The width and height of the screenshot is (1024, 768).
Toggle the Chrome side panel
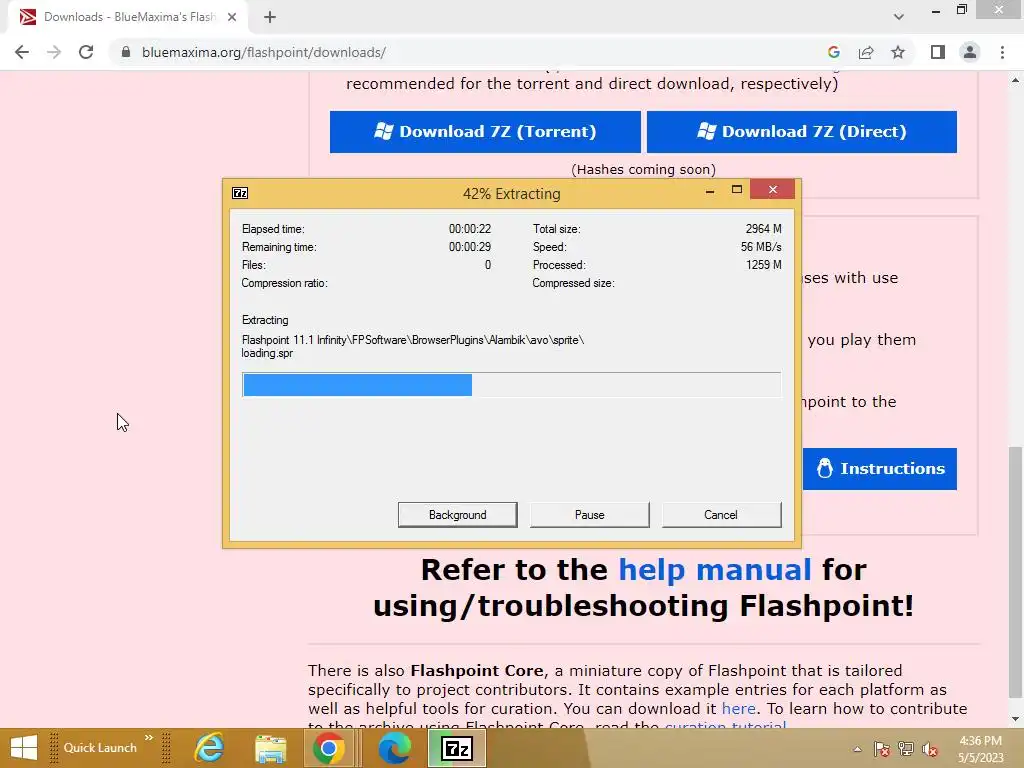pos(938,52)
